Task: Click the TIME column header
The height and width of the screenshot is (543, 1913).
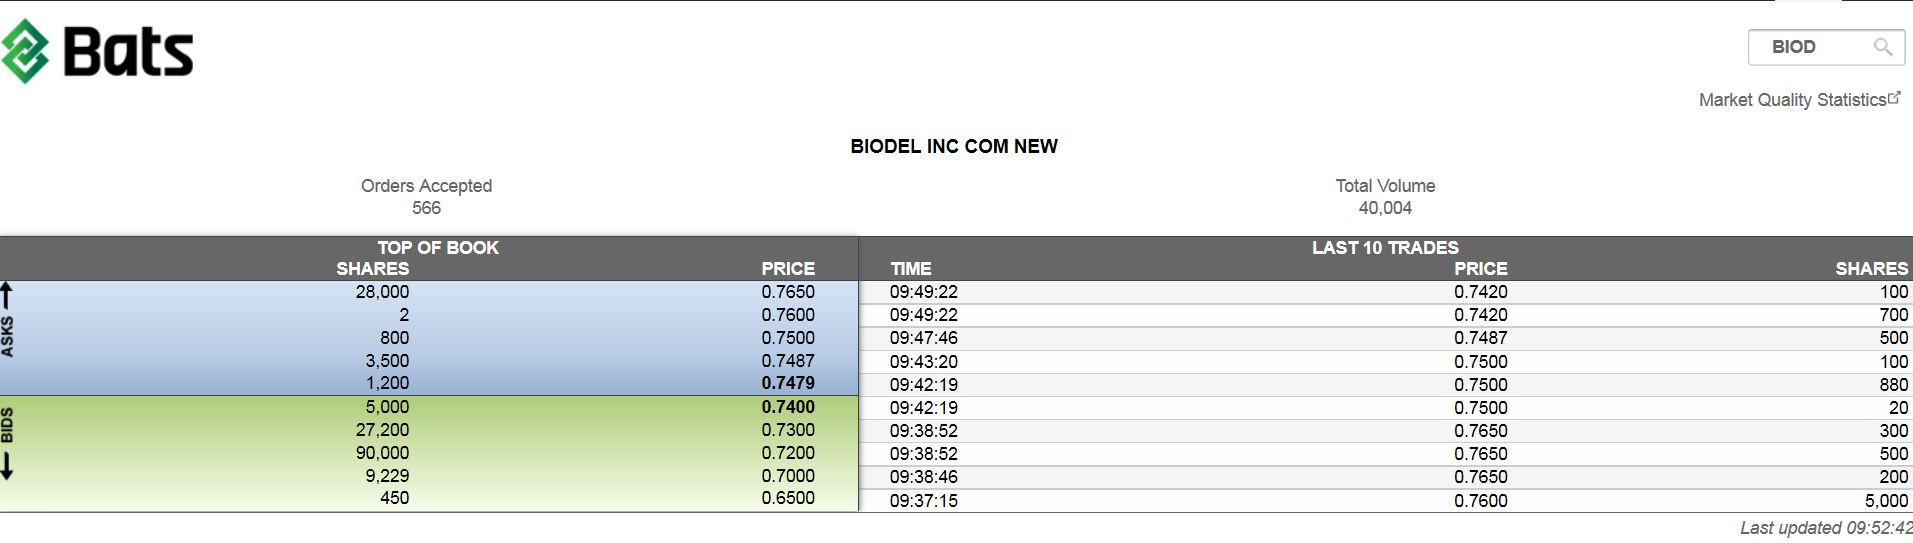Action: coord(910,269)
